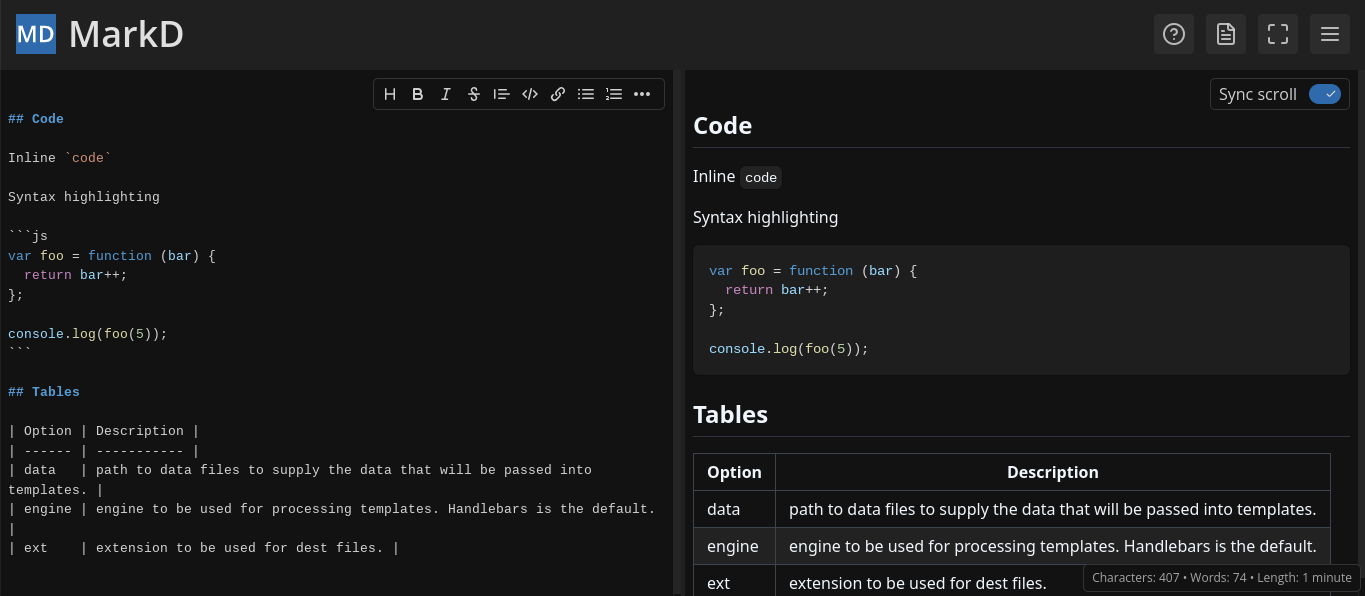Click the 'Option' table header
Image resolution: width=1365 pixels, height=596 pixels.
point(734,472)
